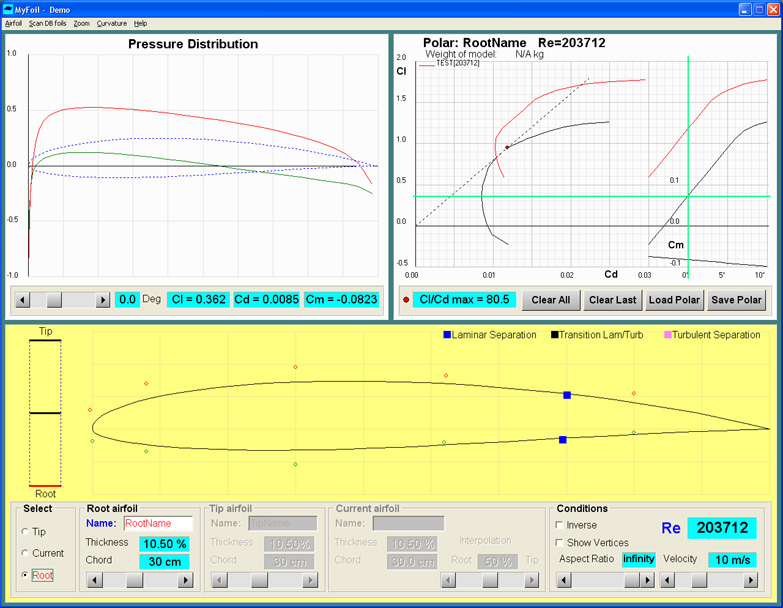The width and height of the screenshot is (783, 608).
Task: Open the Airfoil menu
Action: [x=13, y=23]
